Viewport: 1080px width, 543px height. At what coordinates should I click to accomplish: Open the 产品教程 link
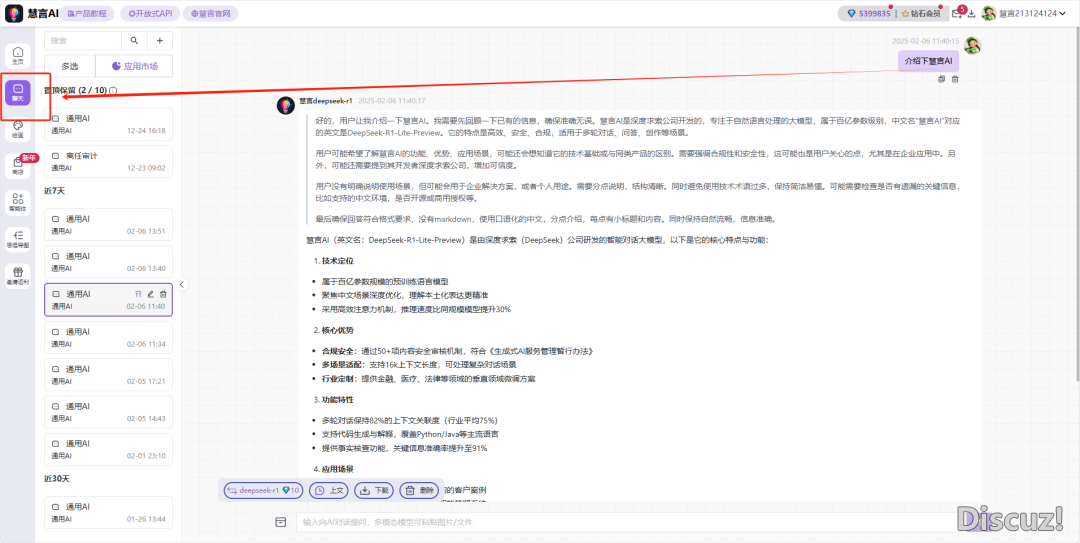pos(87,13)
